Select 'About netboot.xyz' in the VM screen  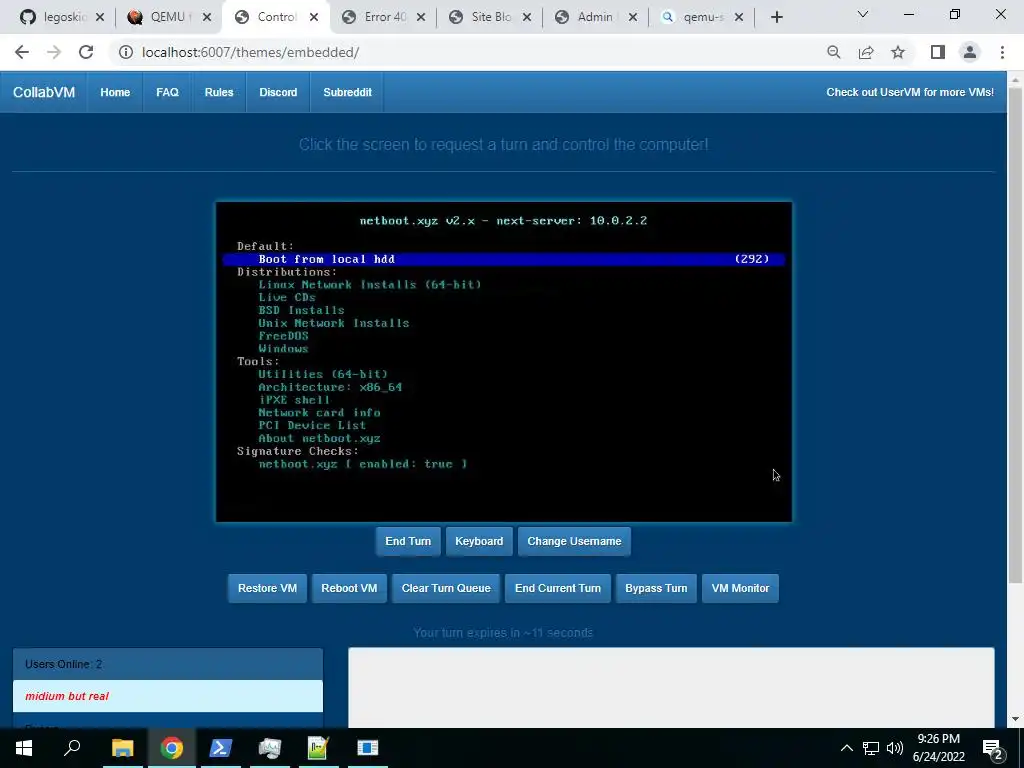pyautogui.click(x=319, y=438)
